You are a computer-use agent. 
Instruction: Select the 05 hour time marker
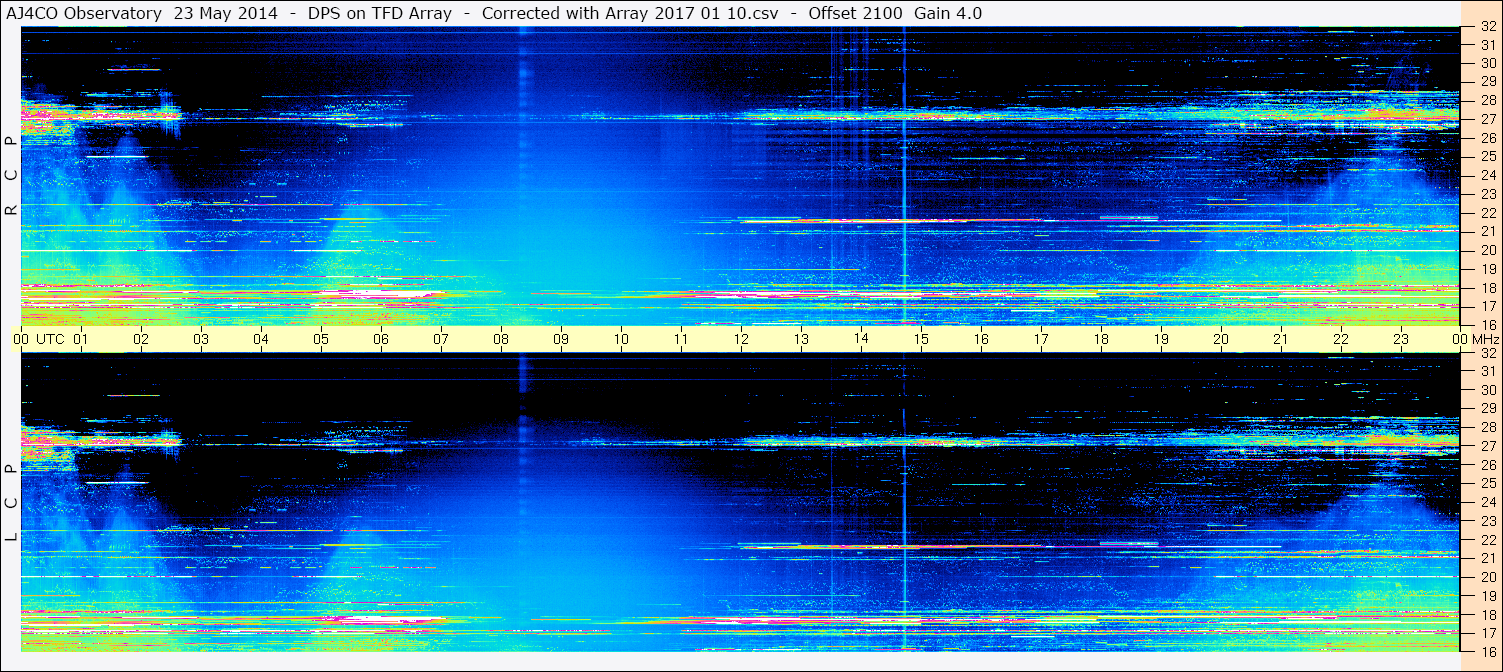pos(321,339)
